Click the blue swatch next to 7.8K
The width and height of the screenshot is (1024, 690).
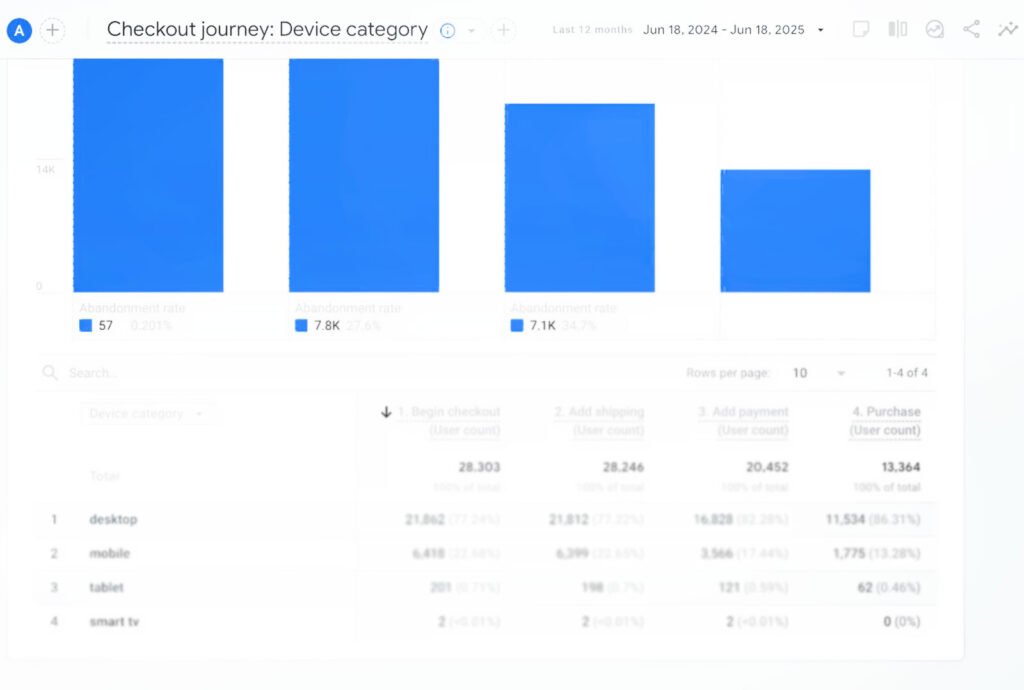tap(301, 325)
